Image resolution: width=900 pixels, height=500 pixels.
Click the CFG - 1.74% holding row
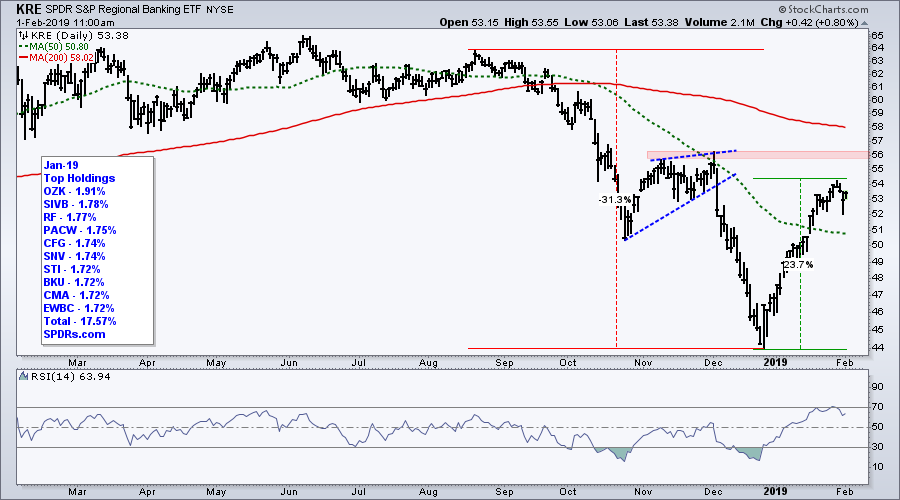tap(75, 243)
